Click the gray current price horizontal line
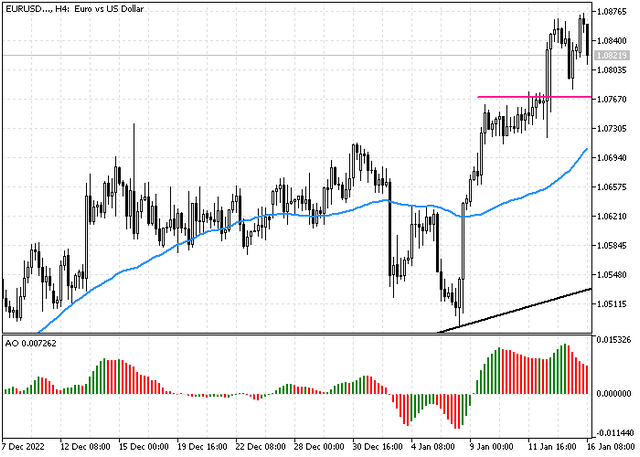 coord(297,55)
